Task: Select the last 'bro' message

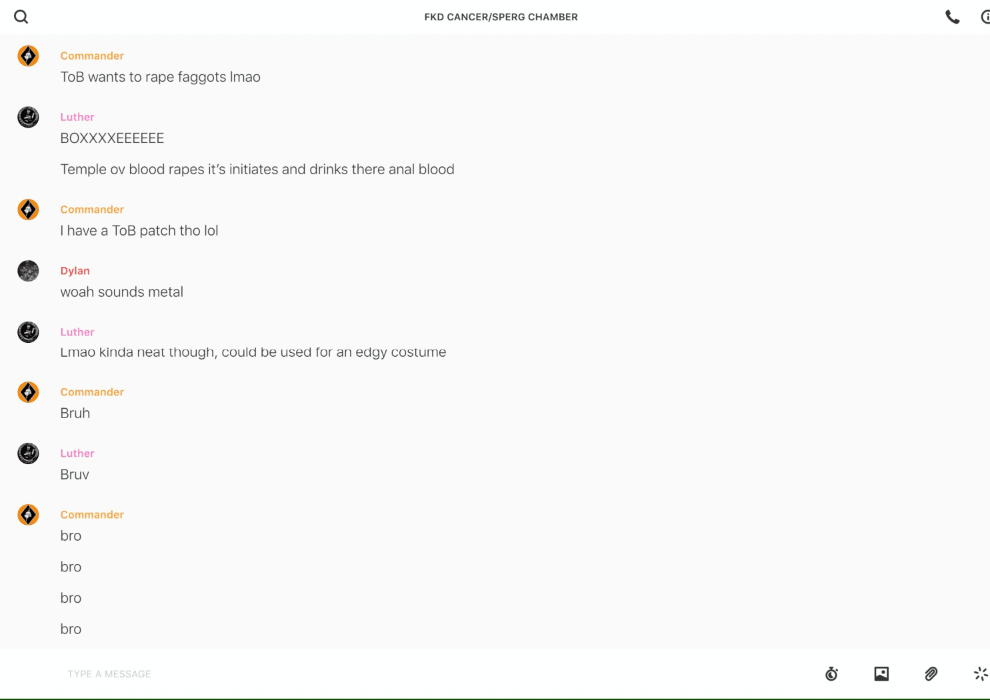Action: pyautogui.click(x=71, y=629)
